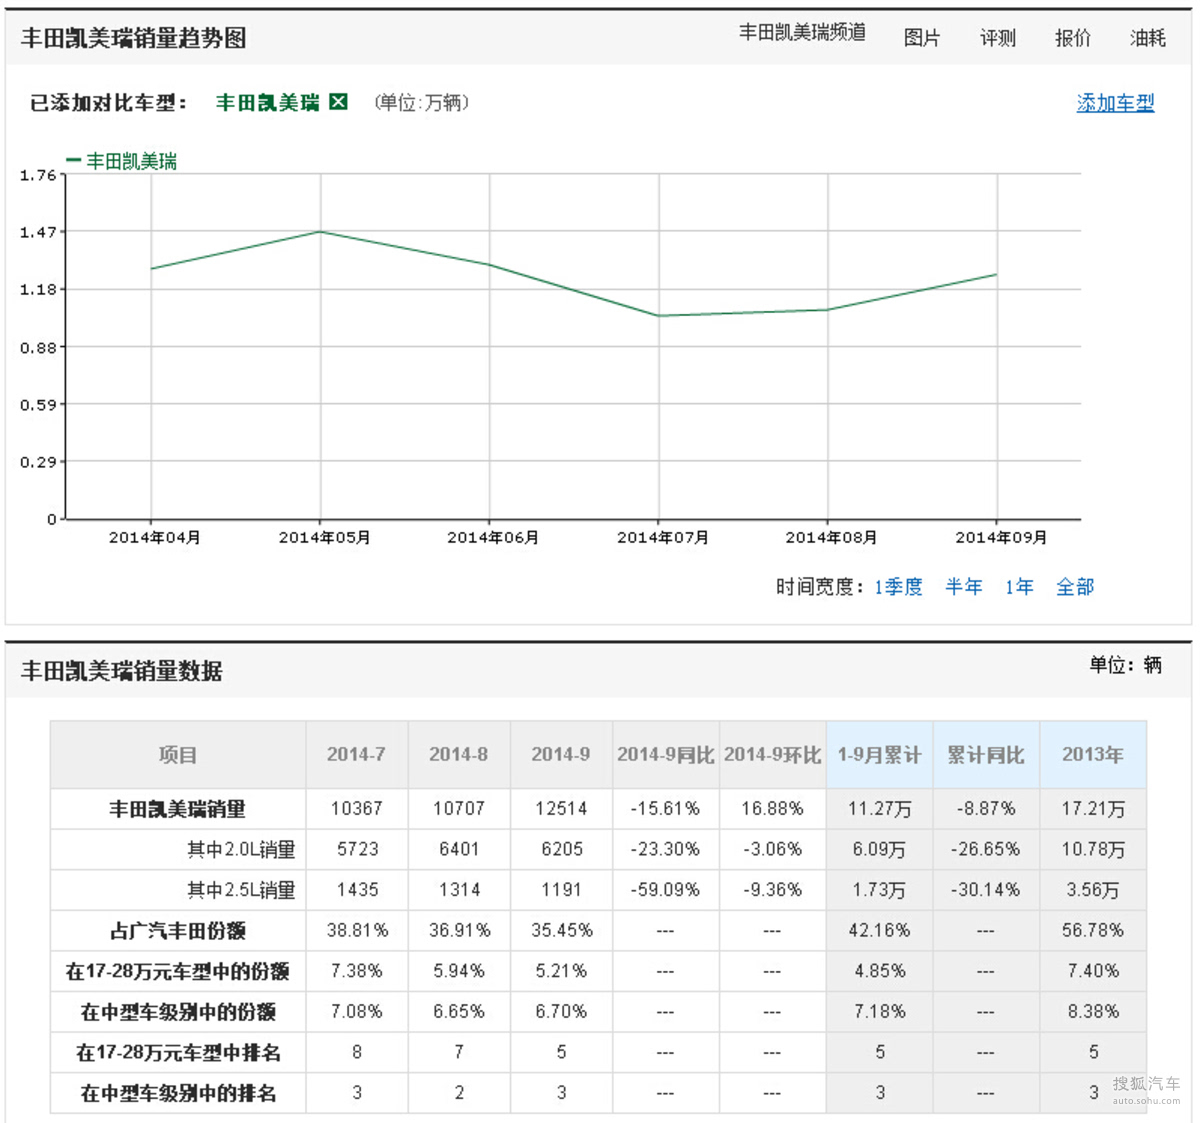The width and height of the screenshot is (1200, 1123).
Task: Set time range to 1季度
Action: 898,587
